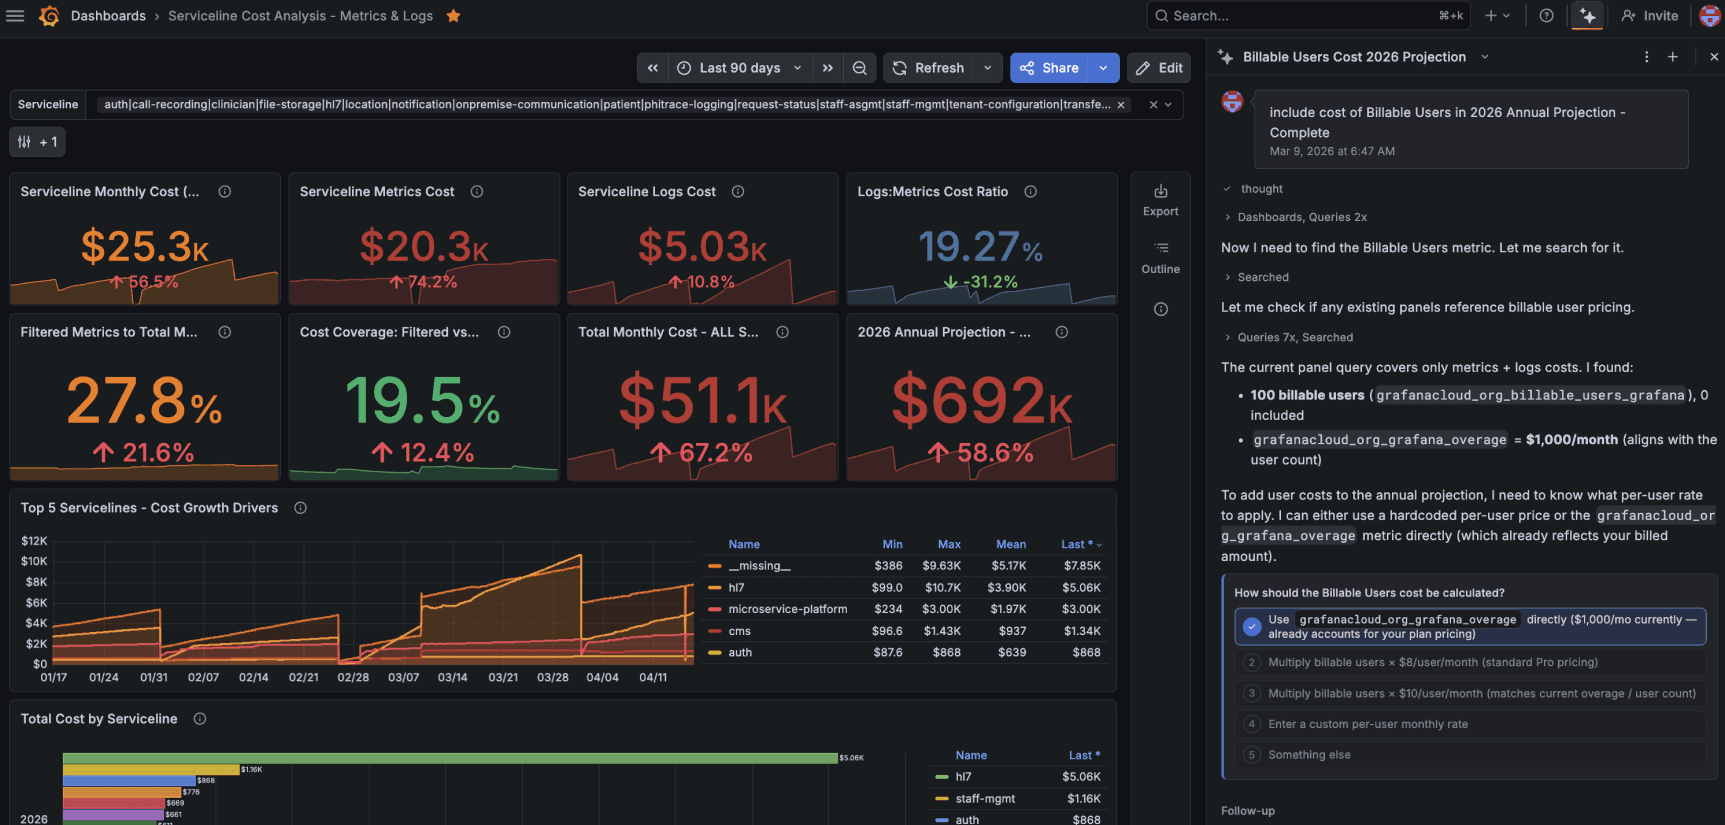Shift the time range forward
The image size is (1725, 825).
(827, 68)
